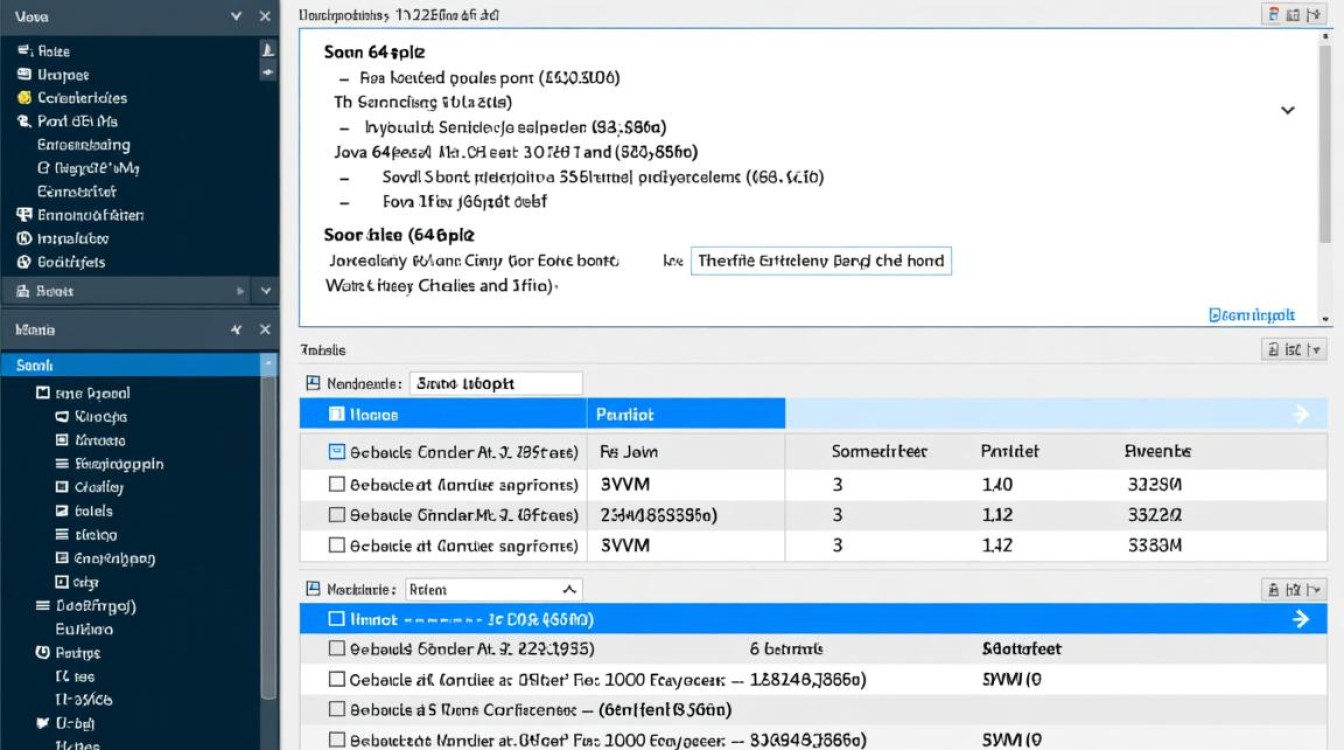1344x750 pixels.
Task: Check the box in the lower blue header row
Action: [337, 619]
